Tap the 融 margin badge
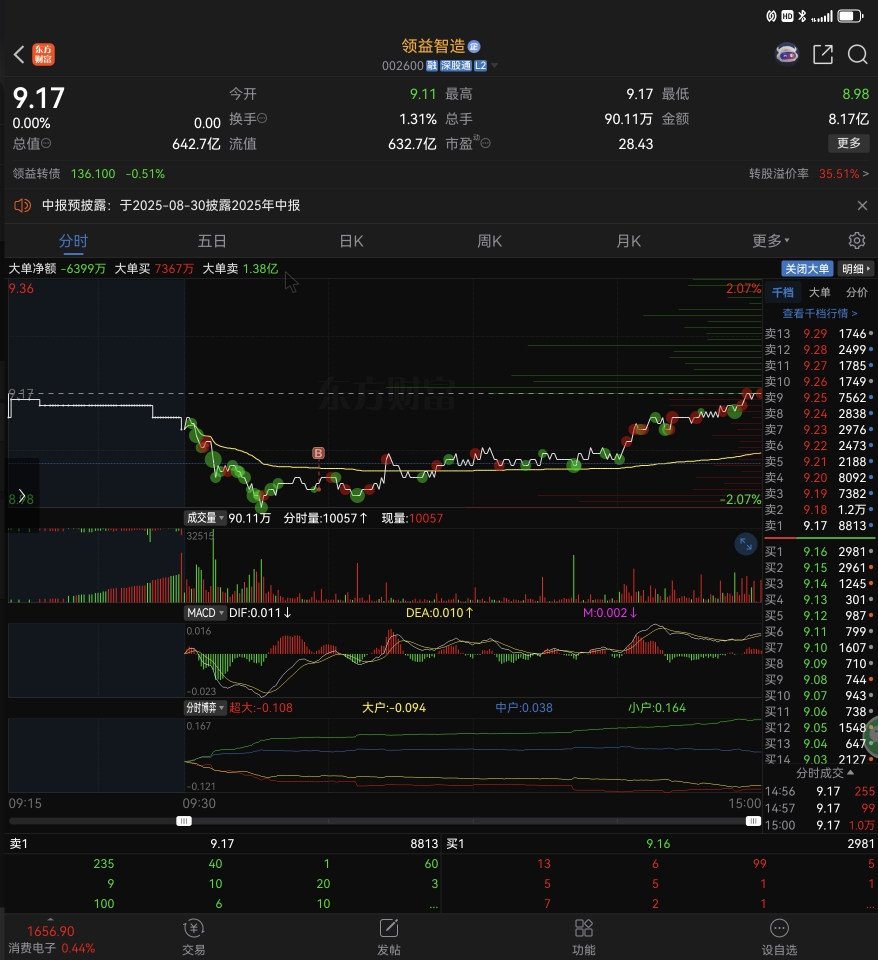This screenshot has height=960, width=878. (432, 66)
